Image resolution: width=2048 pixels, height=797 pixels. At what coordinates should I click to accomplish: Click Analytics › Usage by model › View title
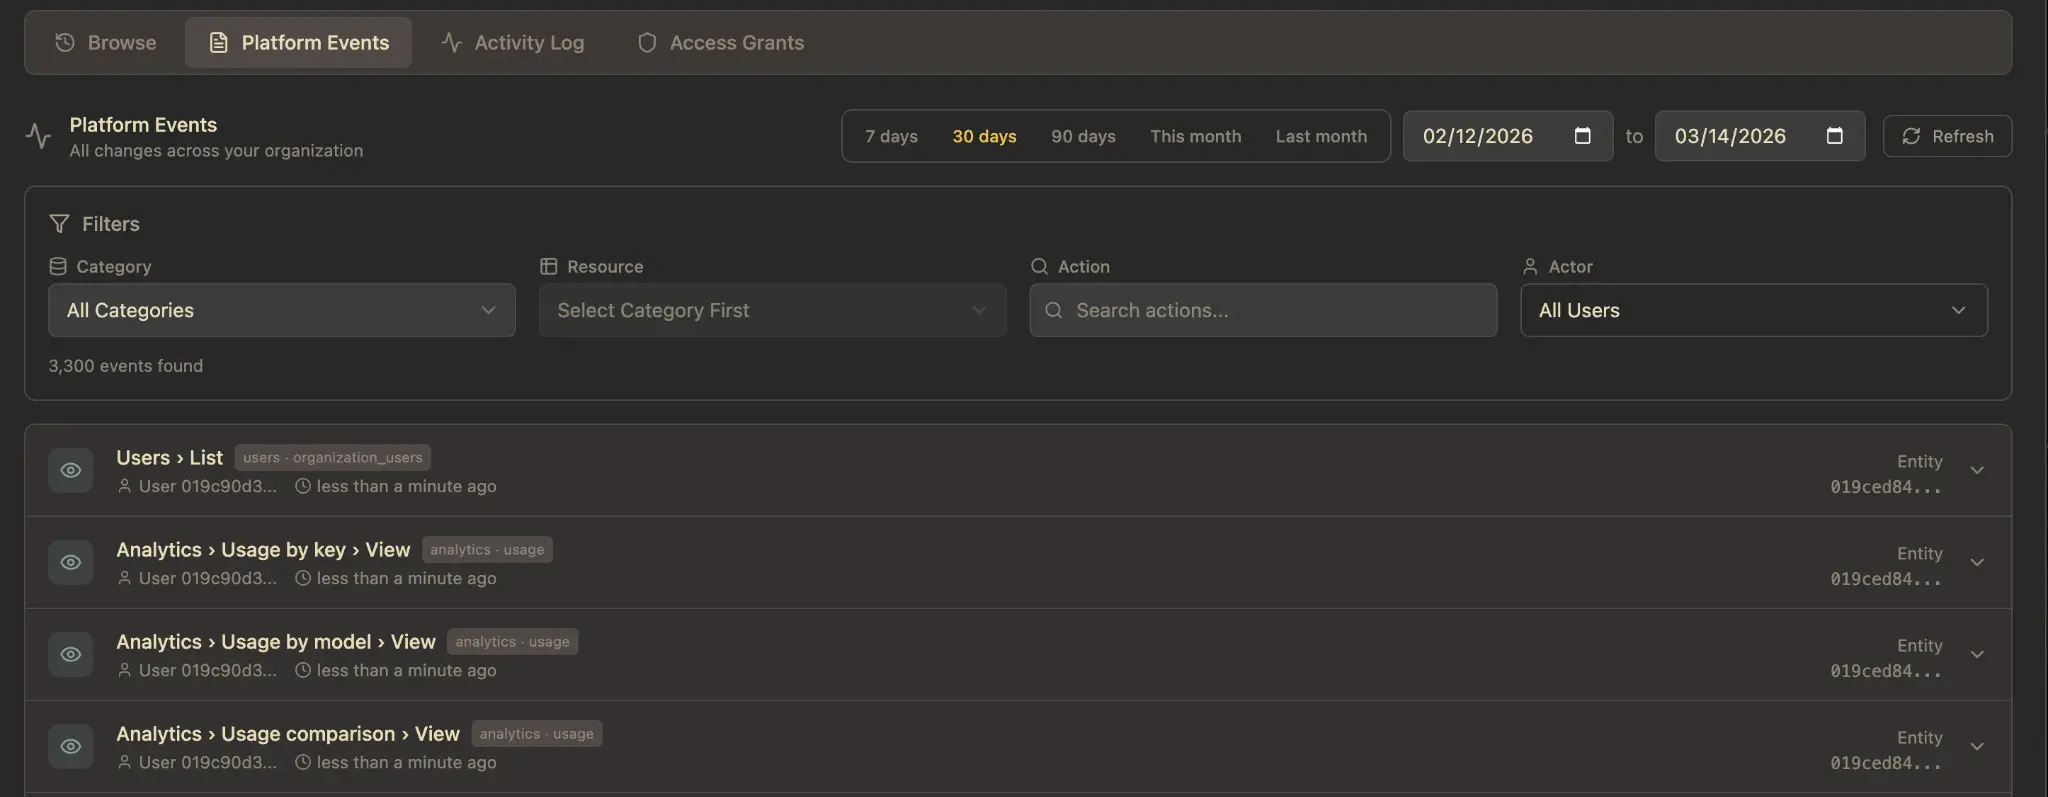pos(276,642)
